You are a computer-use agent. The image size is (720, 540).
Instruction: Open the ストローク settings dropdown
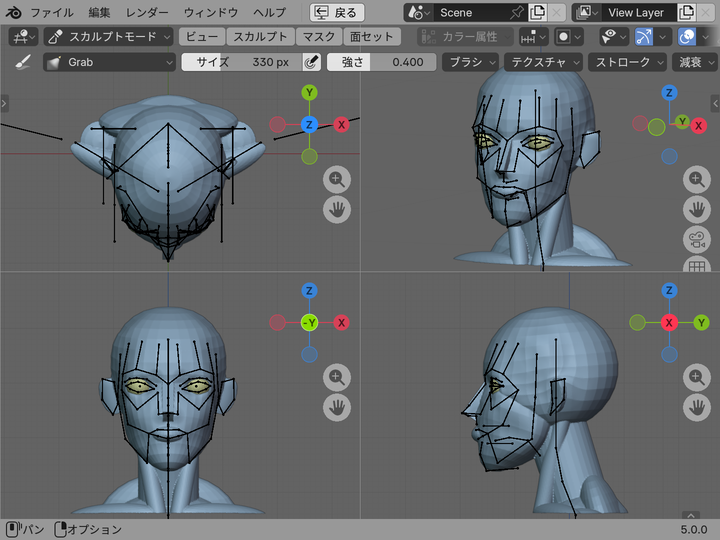click(x=627, y=62)
